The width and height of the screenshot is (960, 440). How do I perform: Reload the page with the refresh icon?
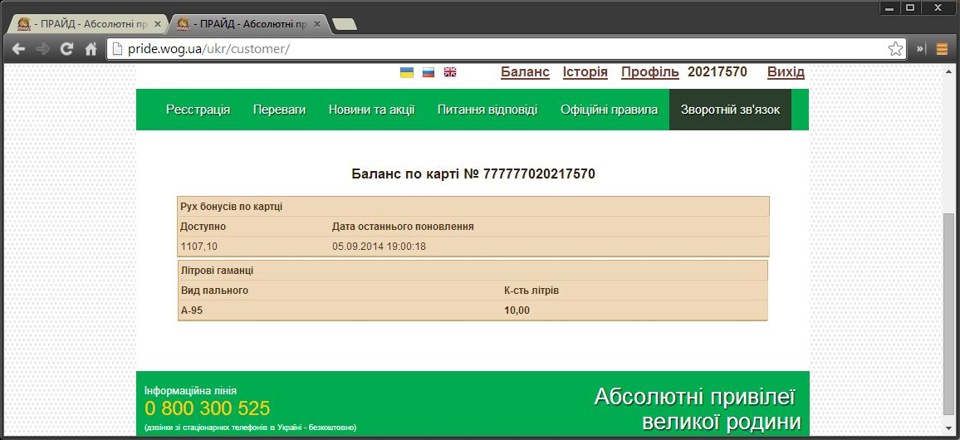pyautogui.click(x=66, y=49)
